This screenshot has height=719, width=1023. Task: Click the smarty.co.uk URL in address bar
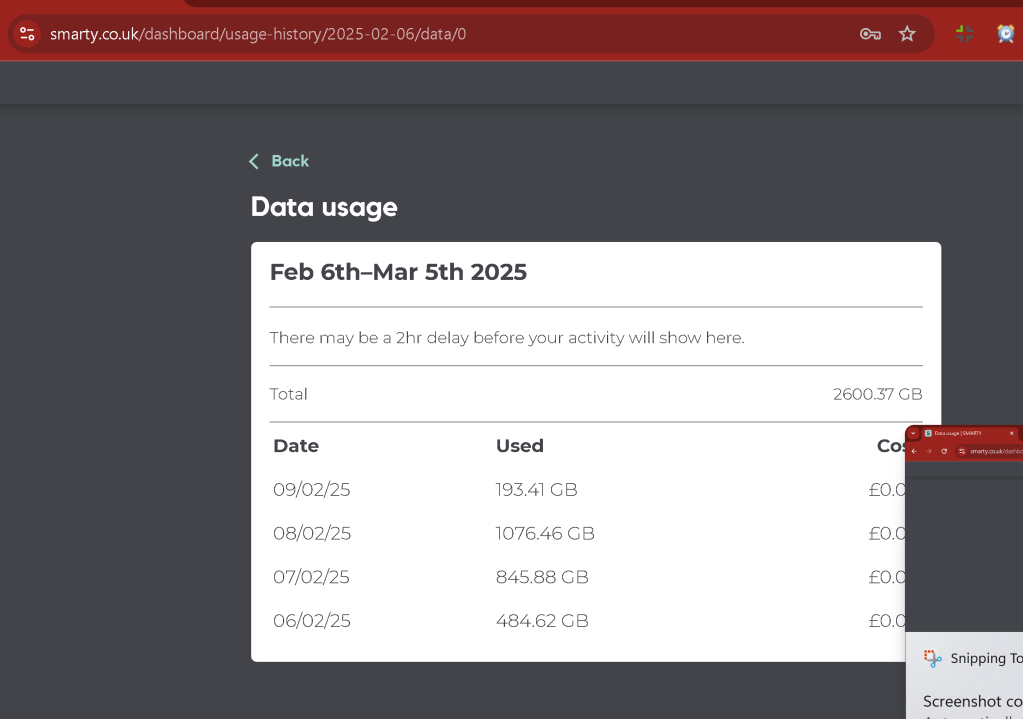pos(258,34)
